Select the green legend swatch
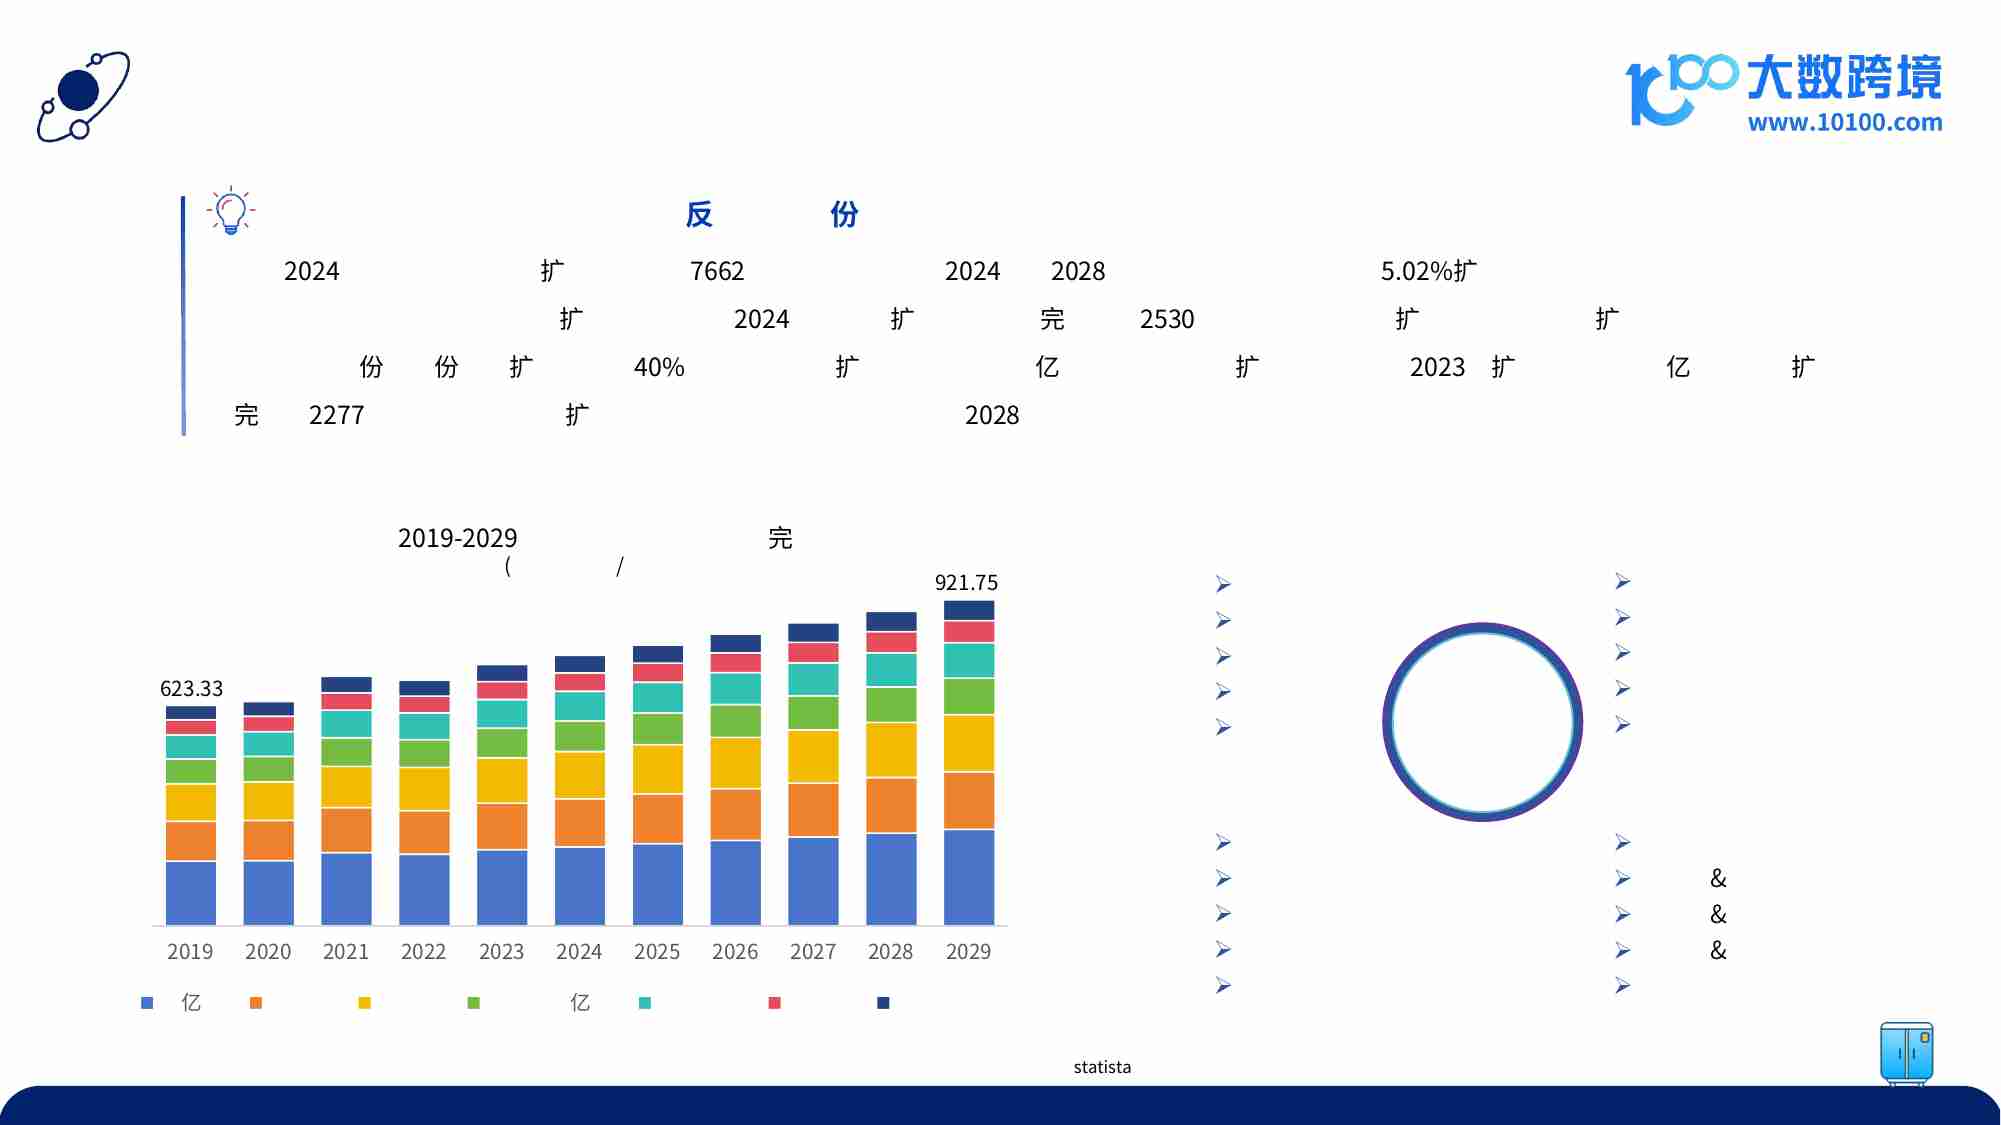 (474, 1003)
